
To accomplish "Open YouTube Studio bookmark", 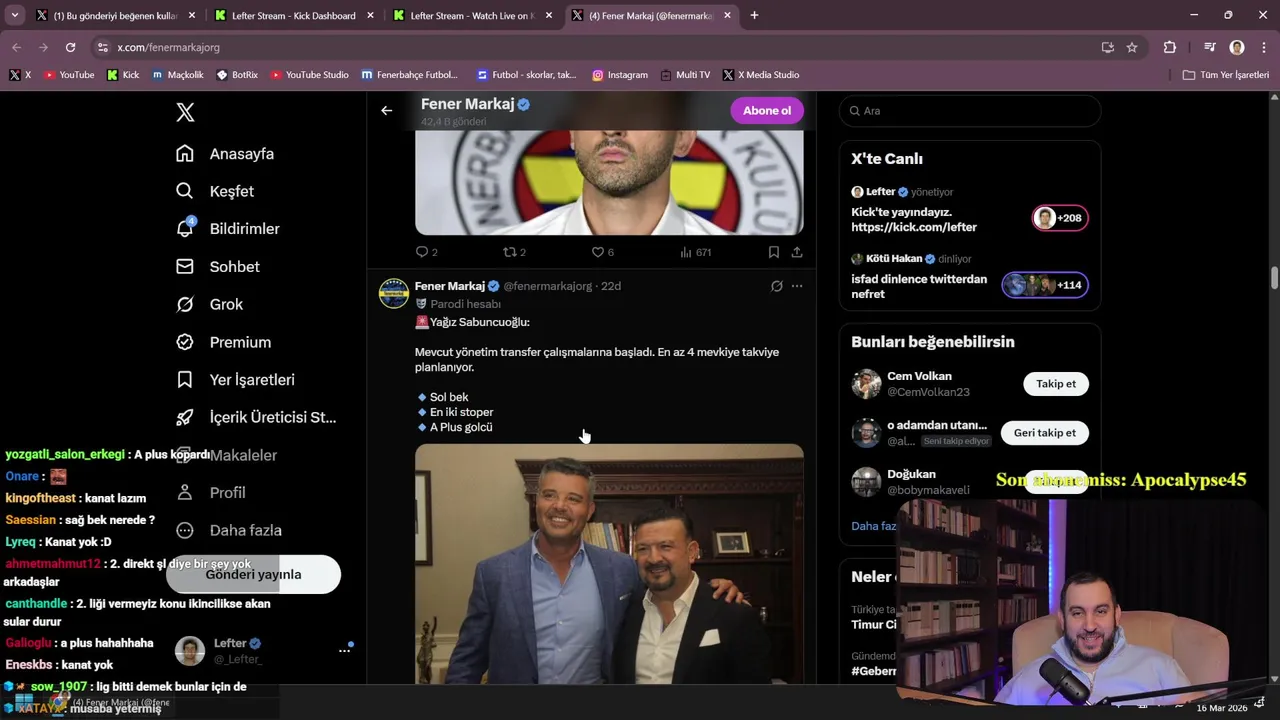I will pyautogui.click(x=309, y=75).
